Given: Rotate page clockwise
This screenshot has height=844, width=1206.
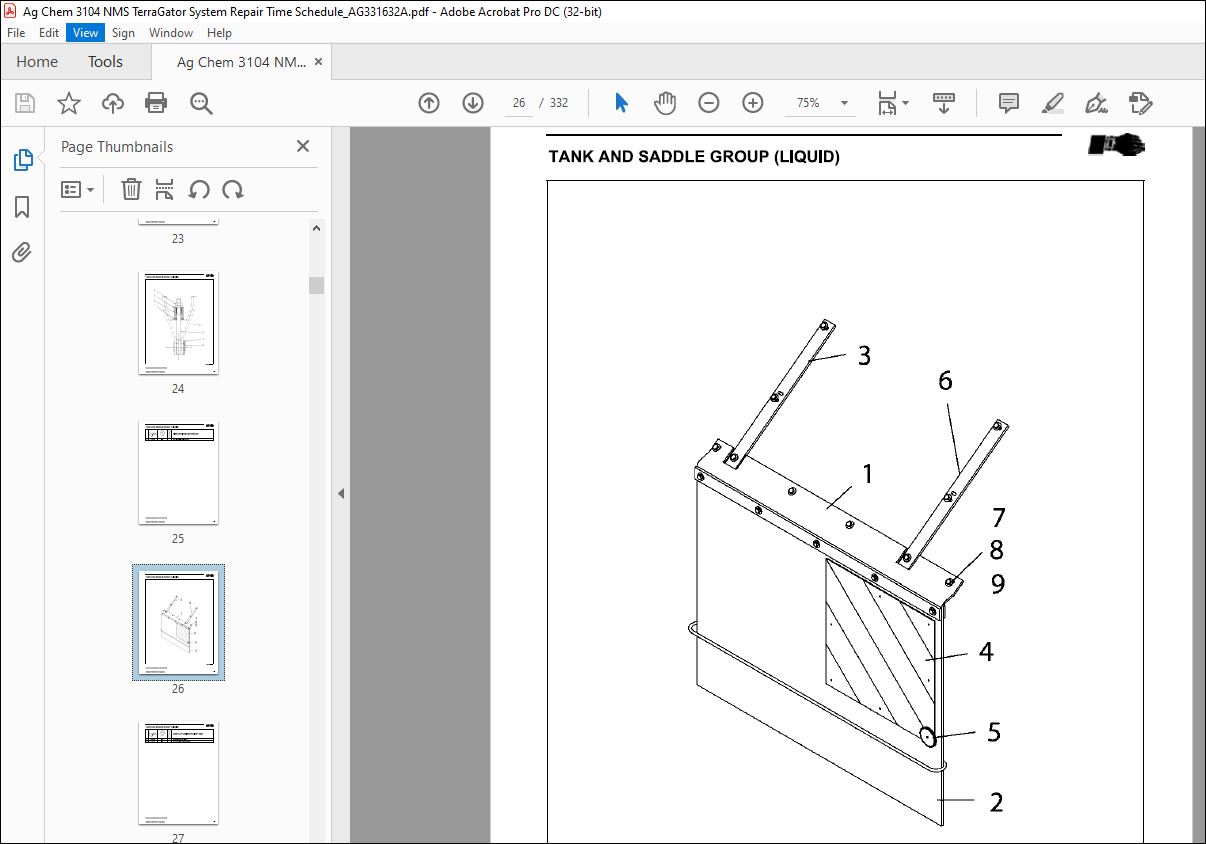Looking at the screenshot, I should 233,189.
